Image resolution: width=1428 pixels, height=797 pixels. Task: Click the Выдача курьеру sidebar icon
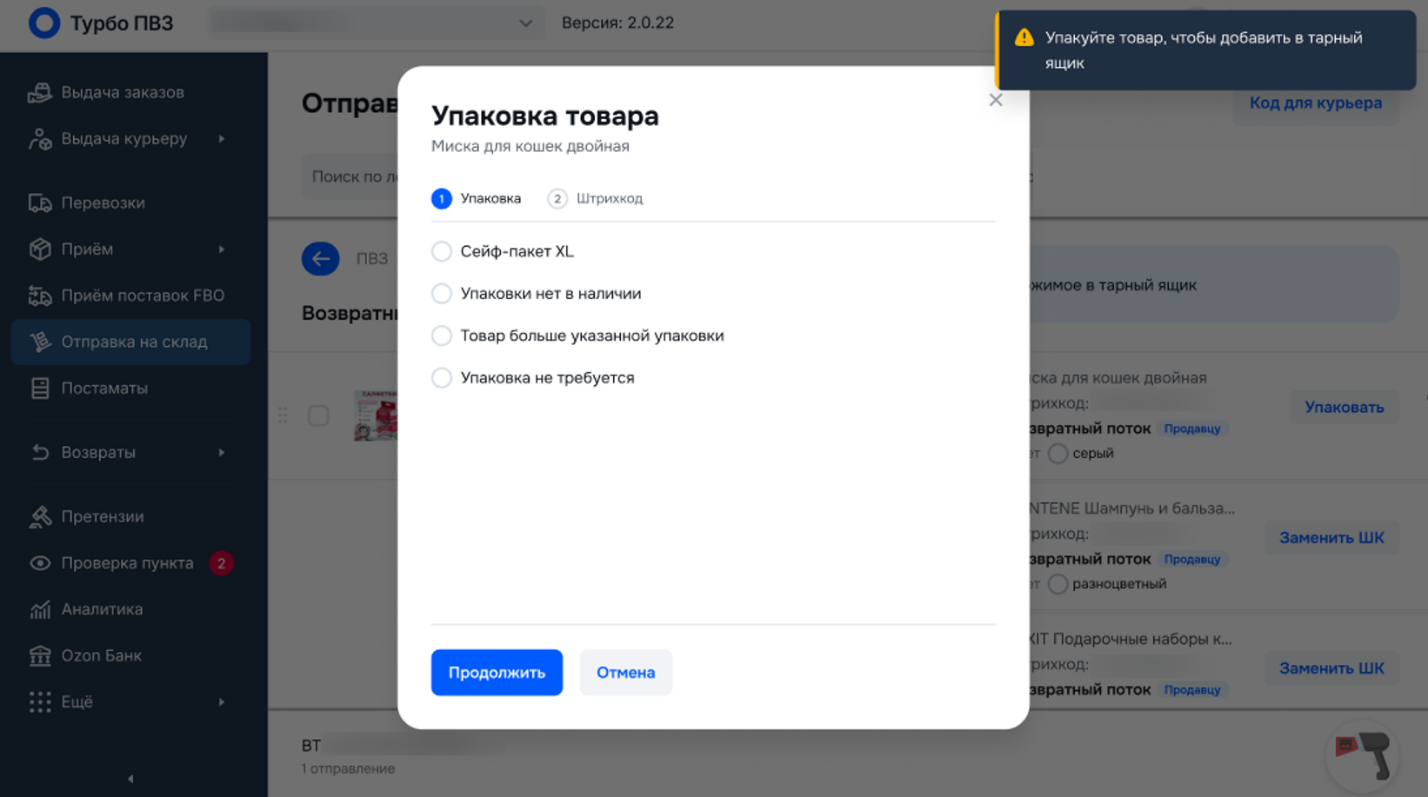(x=40, y=139)
